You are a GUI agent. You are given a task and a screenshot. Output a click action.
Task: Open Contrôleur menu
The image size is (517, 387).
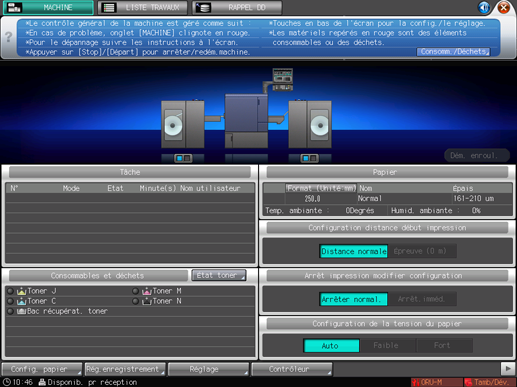[x=292, y=369]
